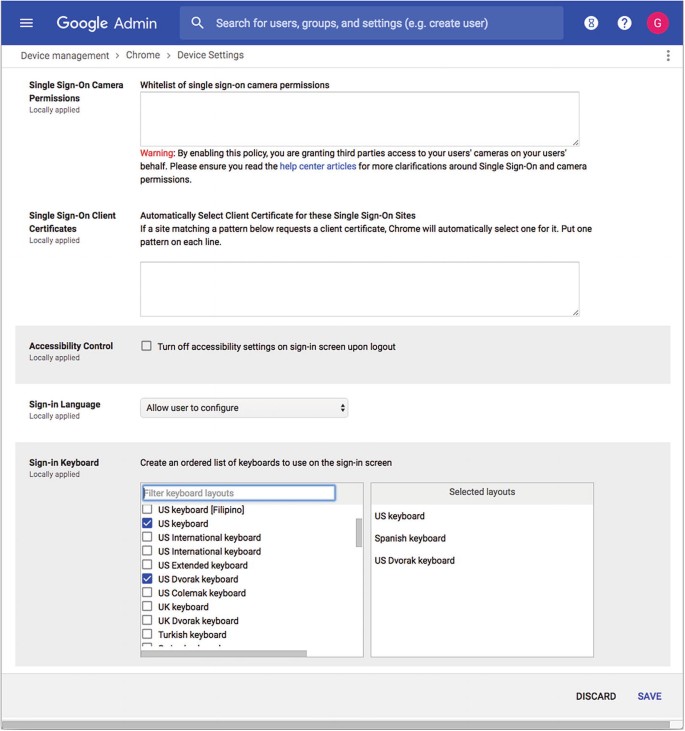685x731 pixels.
Task: Open the hamburger main menu
Action: click(26, 23)
